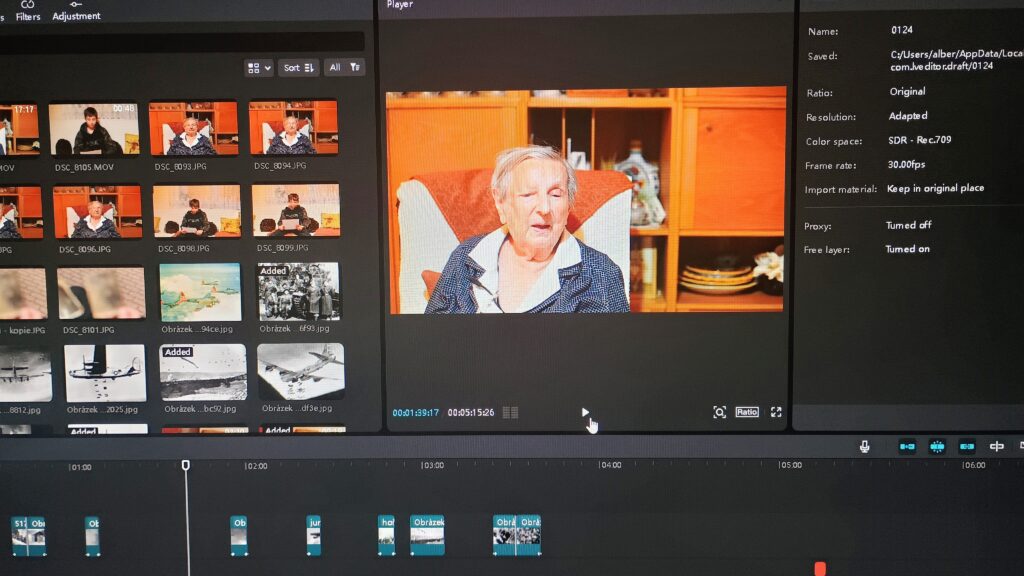Select the Obrázek ...2025.jpg bomber thumbnail
Screen dimensions: 1024x576
104,373
